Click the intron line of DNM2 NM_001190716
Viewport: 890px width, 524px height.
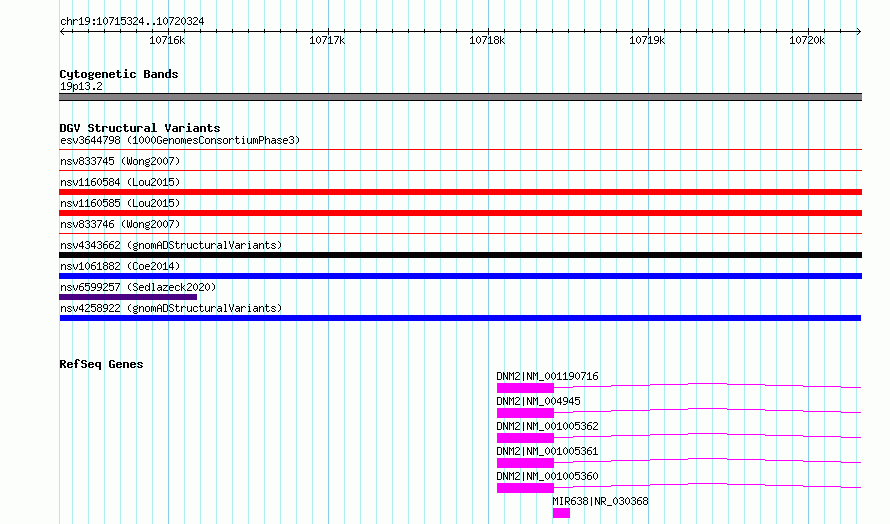(707, 384)
